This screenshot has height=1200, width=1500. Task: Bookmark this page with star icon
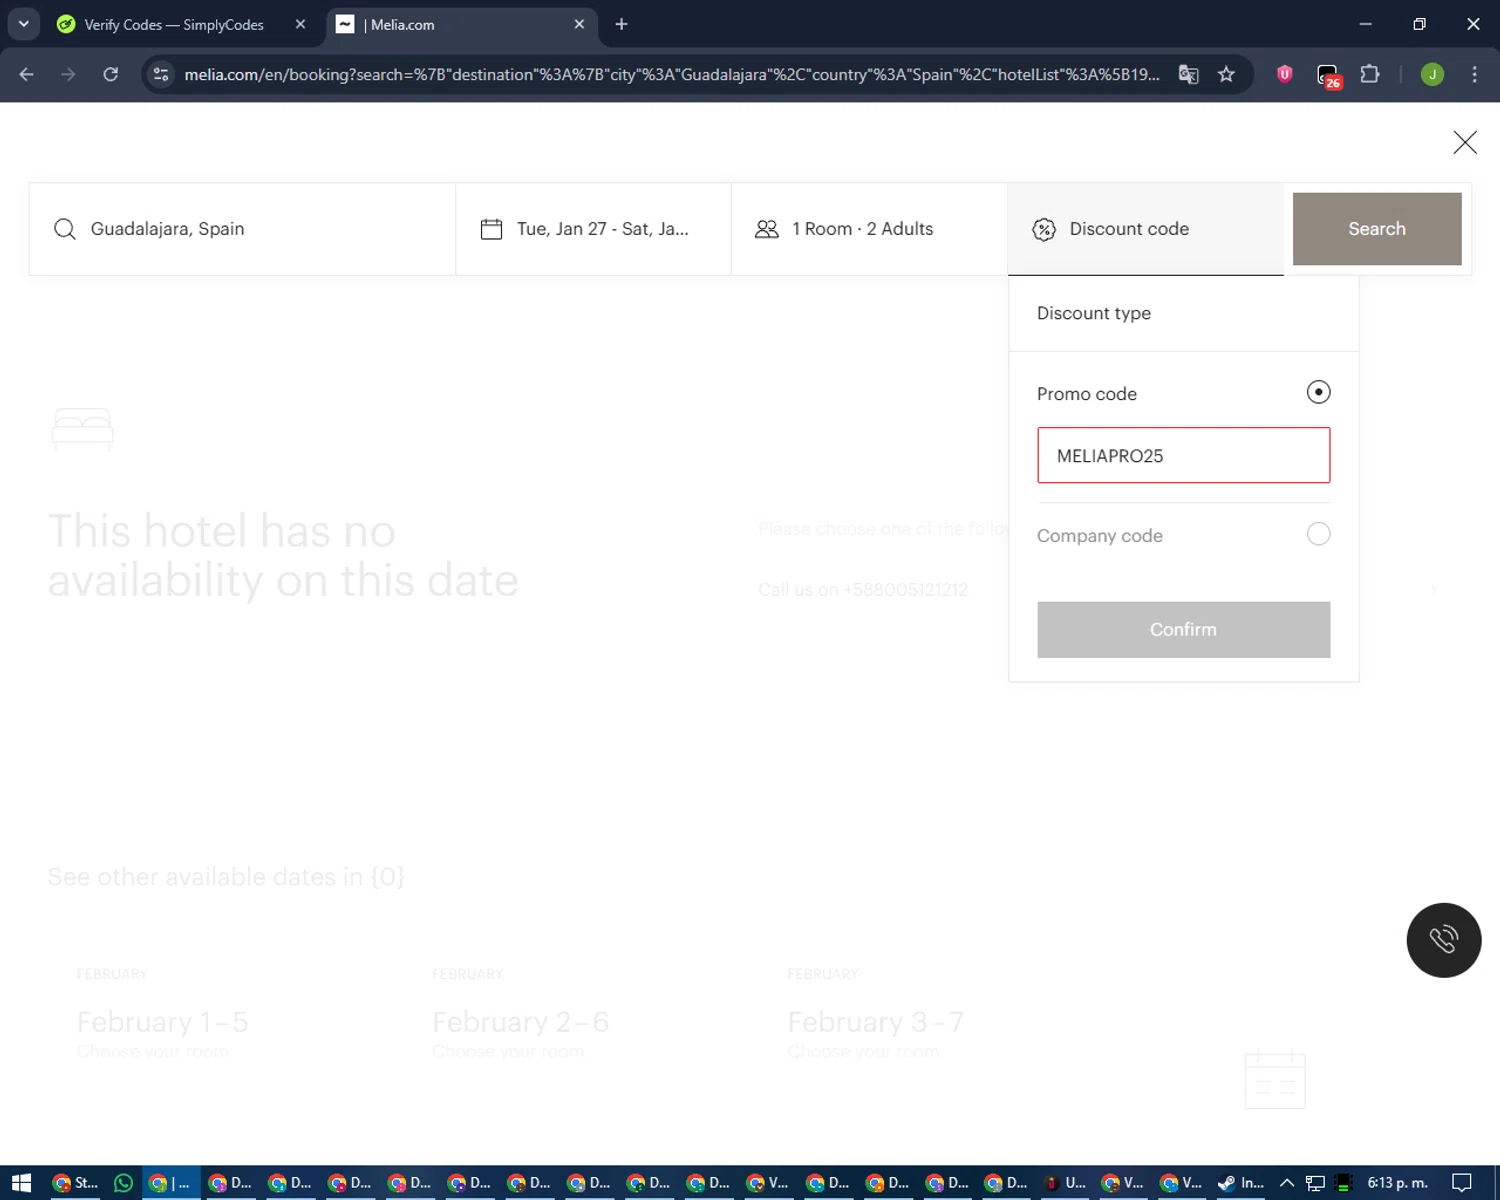pyautogui.click(x=1226, y=74)
